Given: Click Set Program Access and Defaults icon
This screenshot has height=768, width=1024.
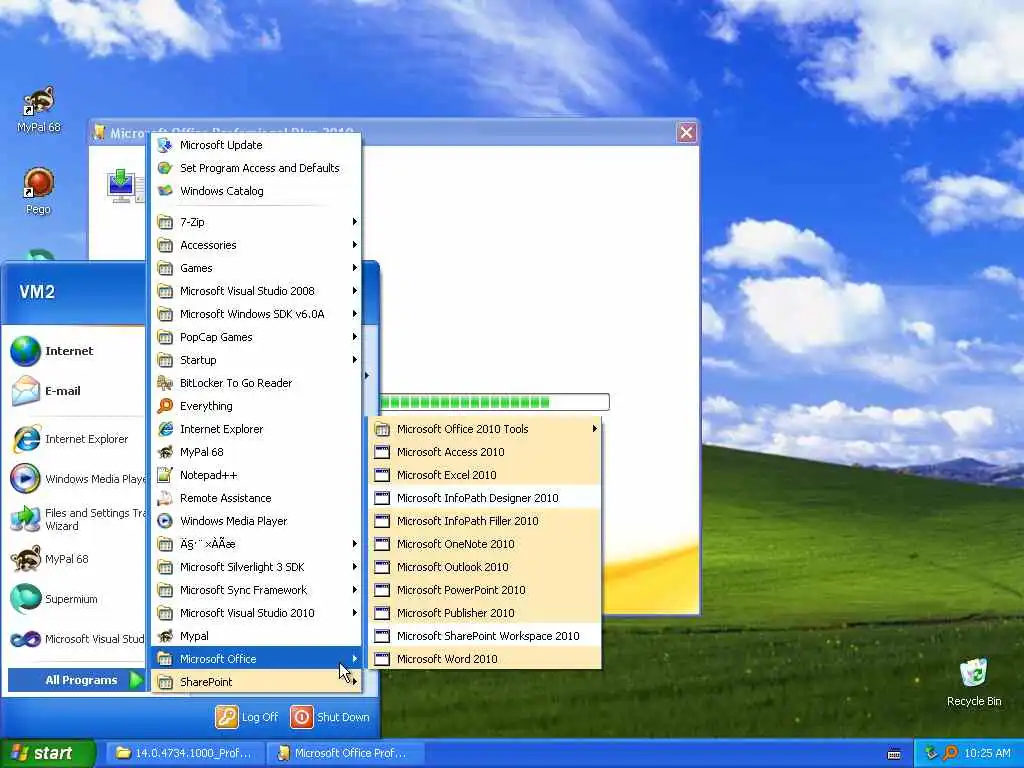Looking at the screenshot, I should [x=165, y=168].
